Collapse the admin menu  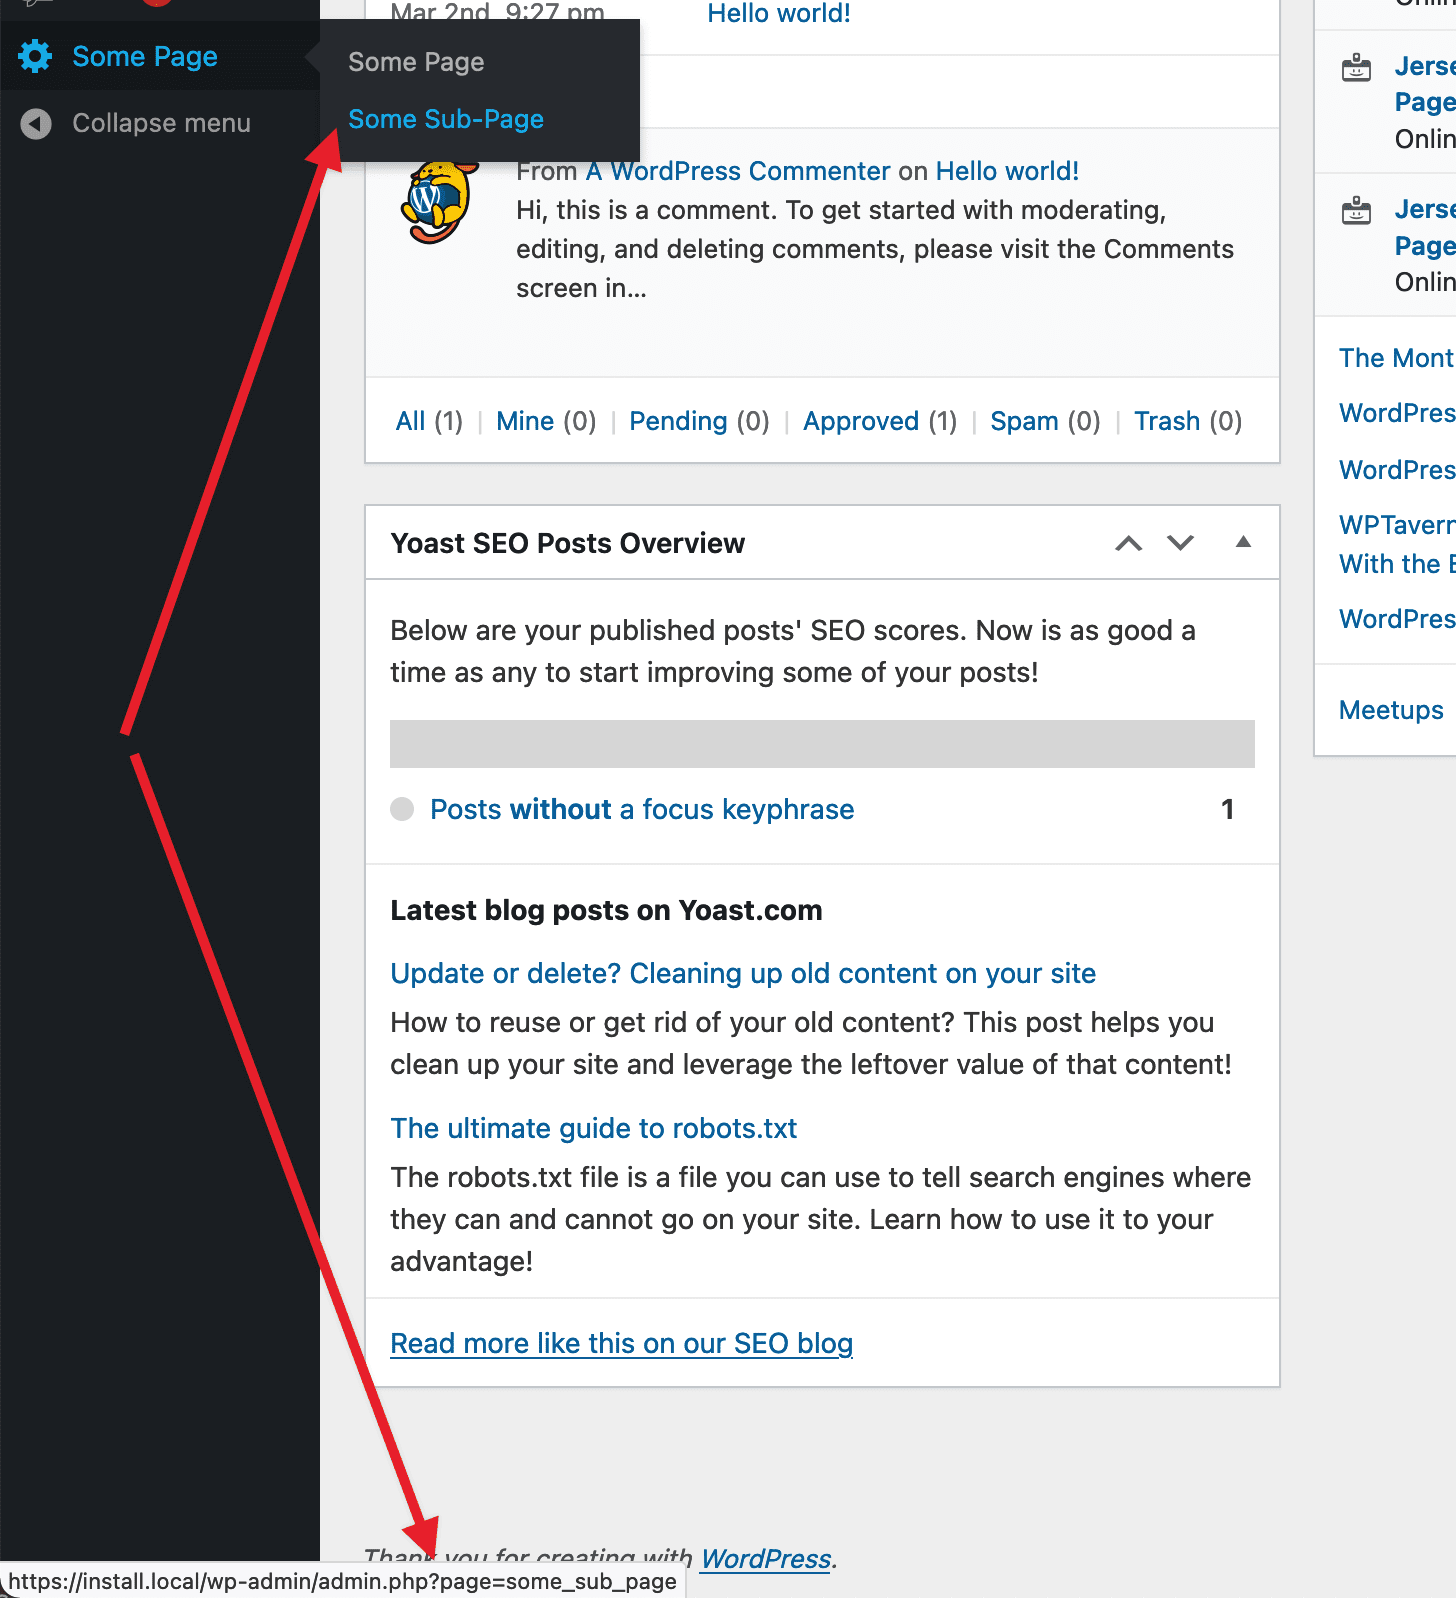[161, 123]
